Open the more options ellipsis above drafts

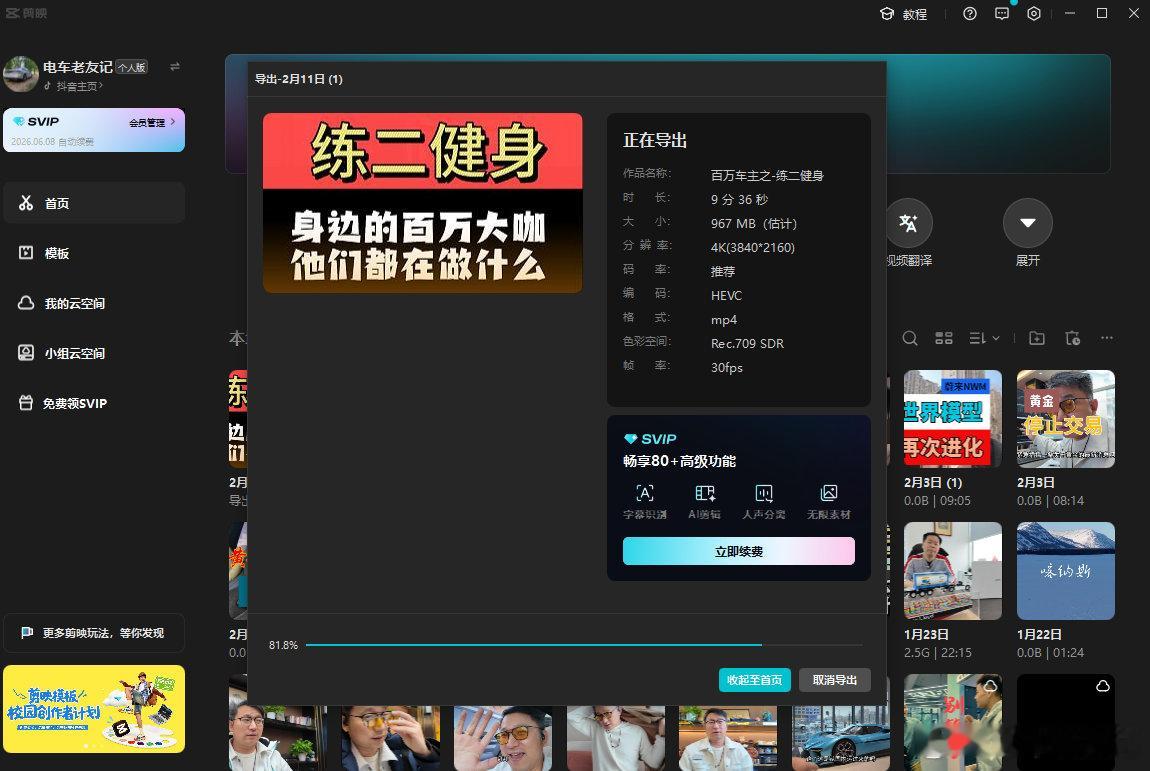(1107, 338)
